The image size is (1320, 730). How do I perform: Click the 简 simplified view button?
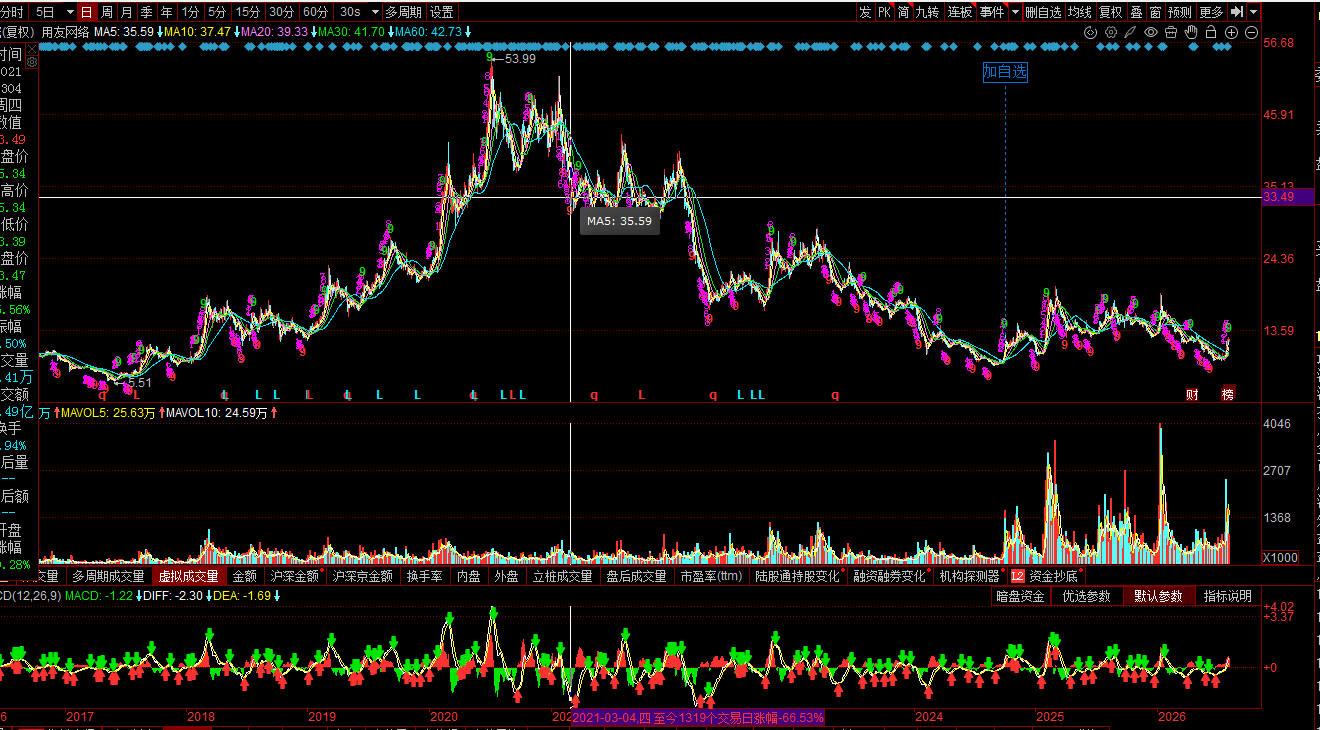[x=904, y=12]
